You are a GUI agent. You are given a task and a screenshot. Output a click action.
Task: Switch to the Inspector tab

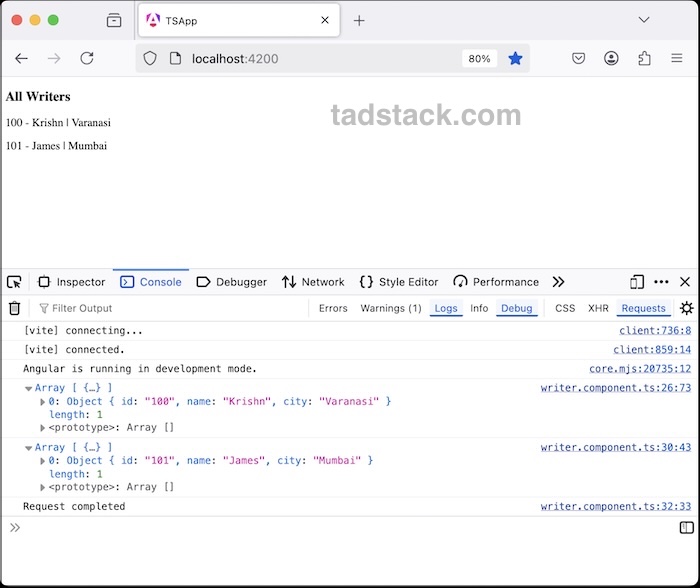pos(72,282)
